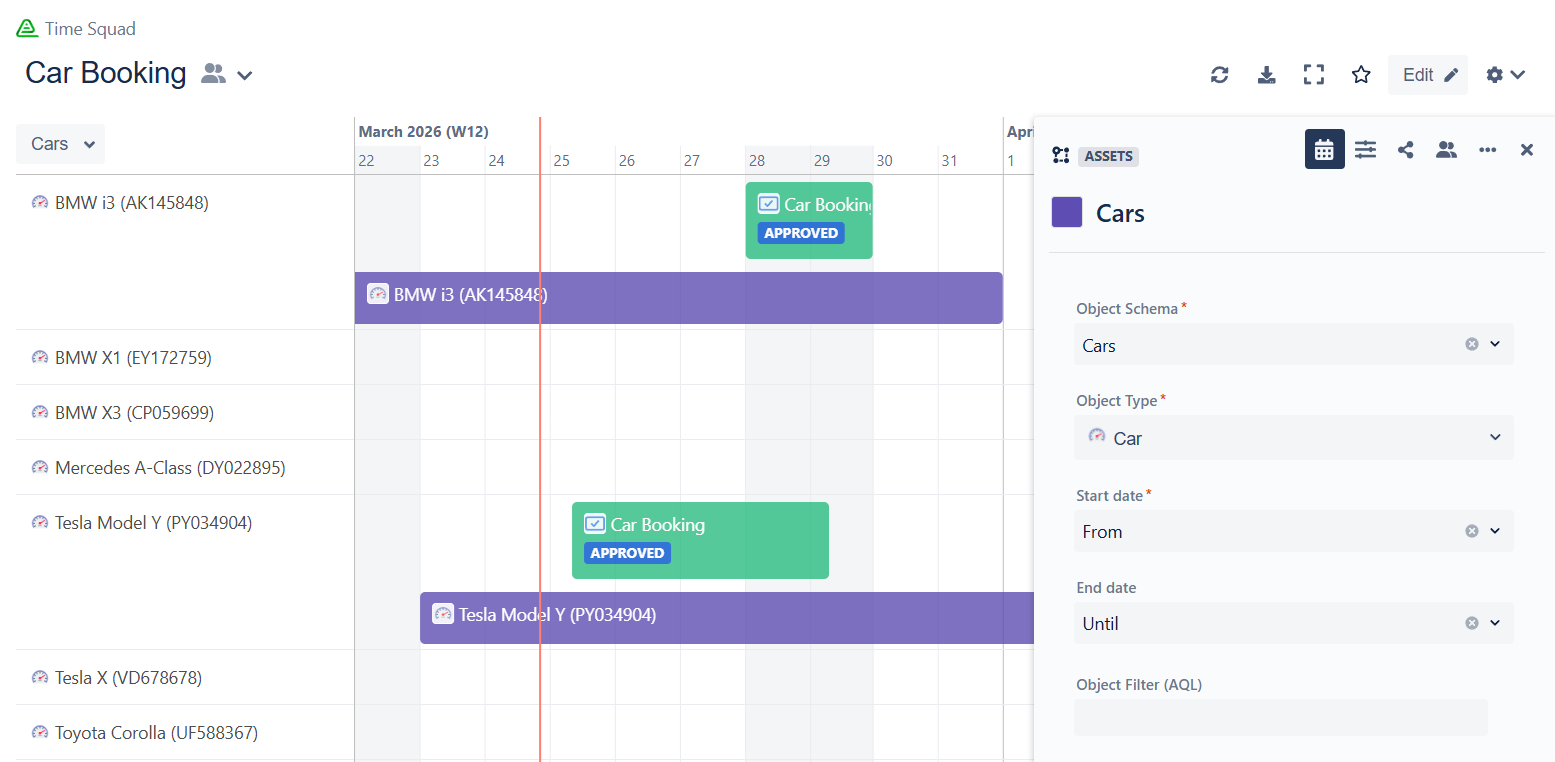1555x762 pixels.
Task: Open the filter sliders tab
Action: point(1365,150)
